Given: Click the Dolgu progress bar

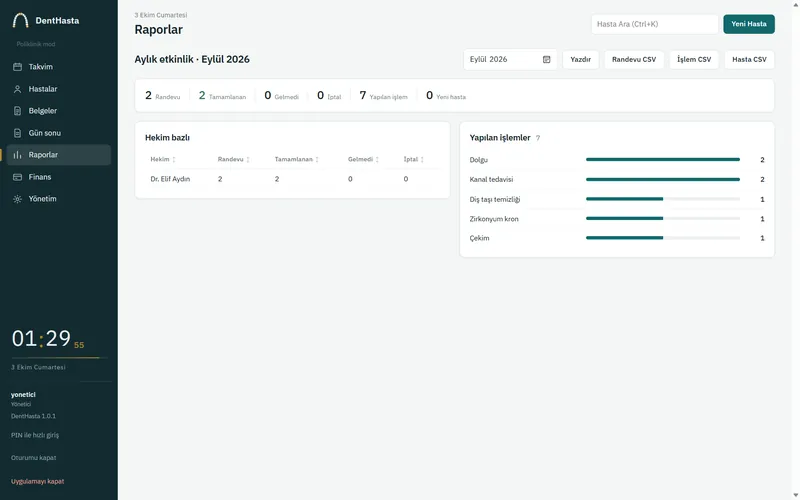Looking at the screenshot, I should pyautogui.click(x=663, y=160).
